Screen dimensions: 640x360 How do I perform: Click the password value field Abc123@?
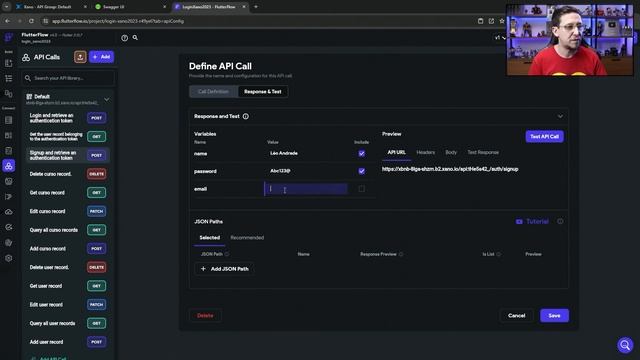coord(306,171)
